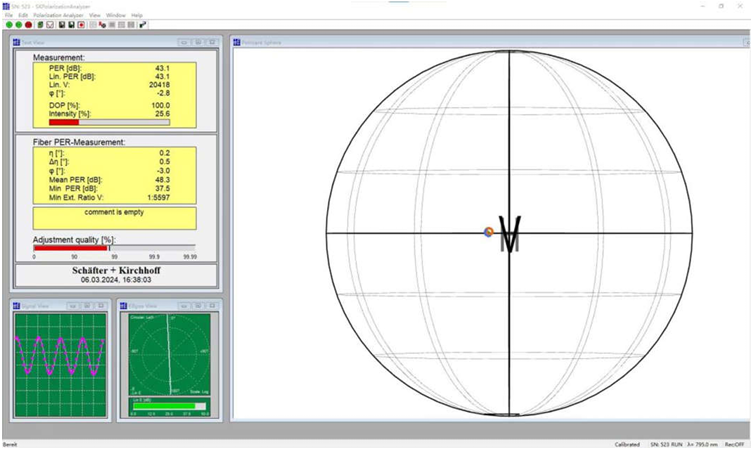Click the first green circle toolbar icon

pyautogui.click(x=9, y=25)
